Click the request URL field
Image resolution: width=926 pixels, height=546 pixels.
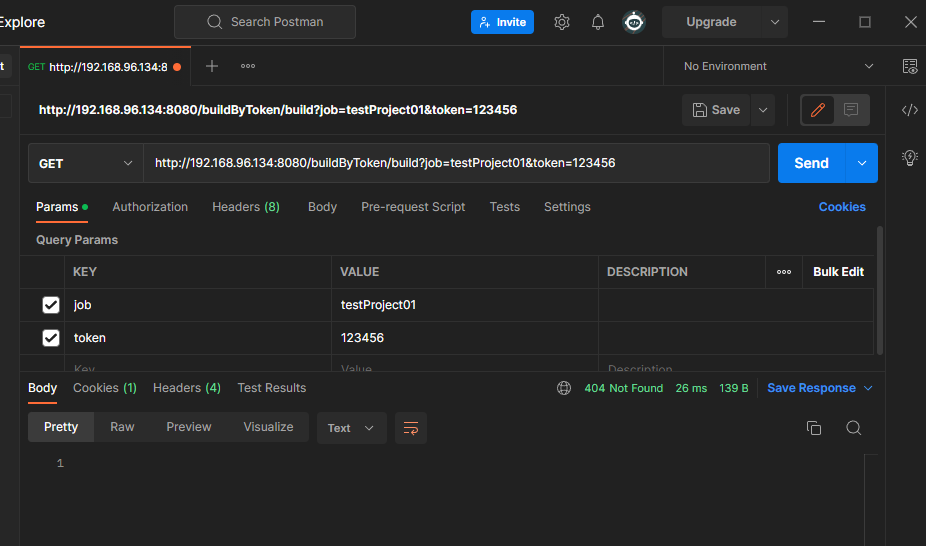[456, 163]
